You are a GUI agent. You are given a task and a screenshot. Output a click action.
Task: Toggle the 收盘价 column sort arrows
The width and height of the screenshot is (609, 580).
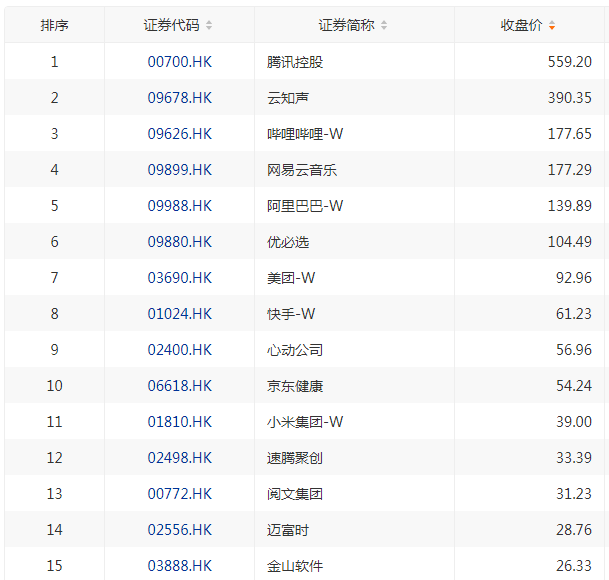552,25
